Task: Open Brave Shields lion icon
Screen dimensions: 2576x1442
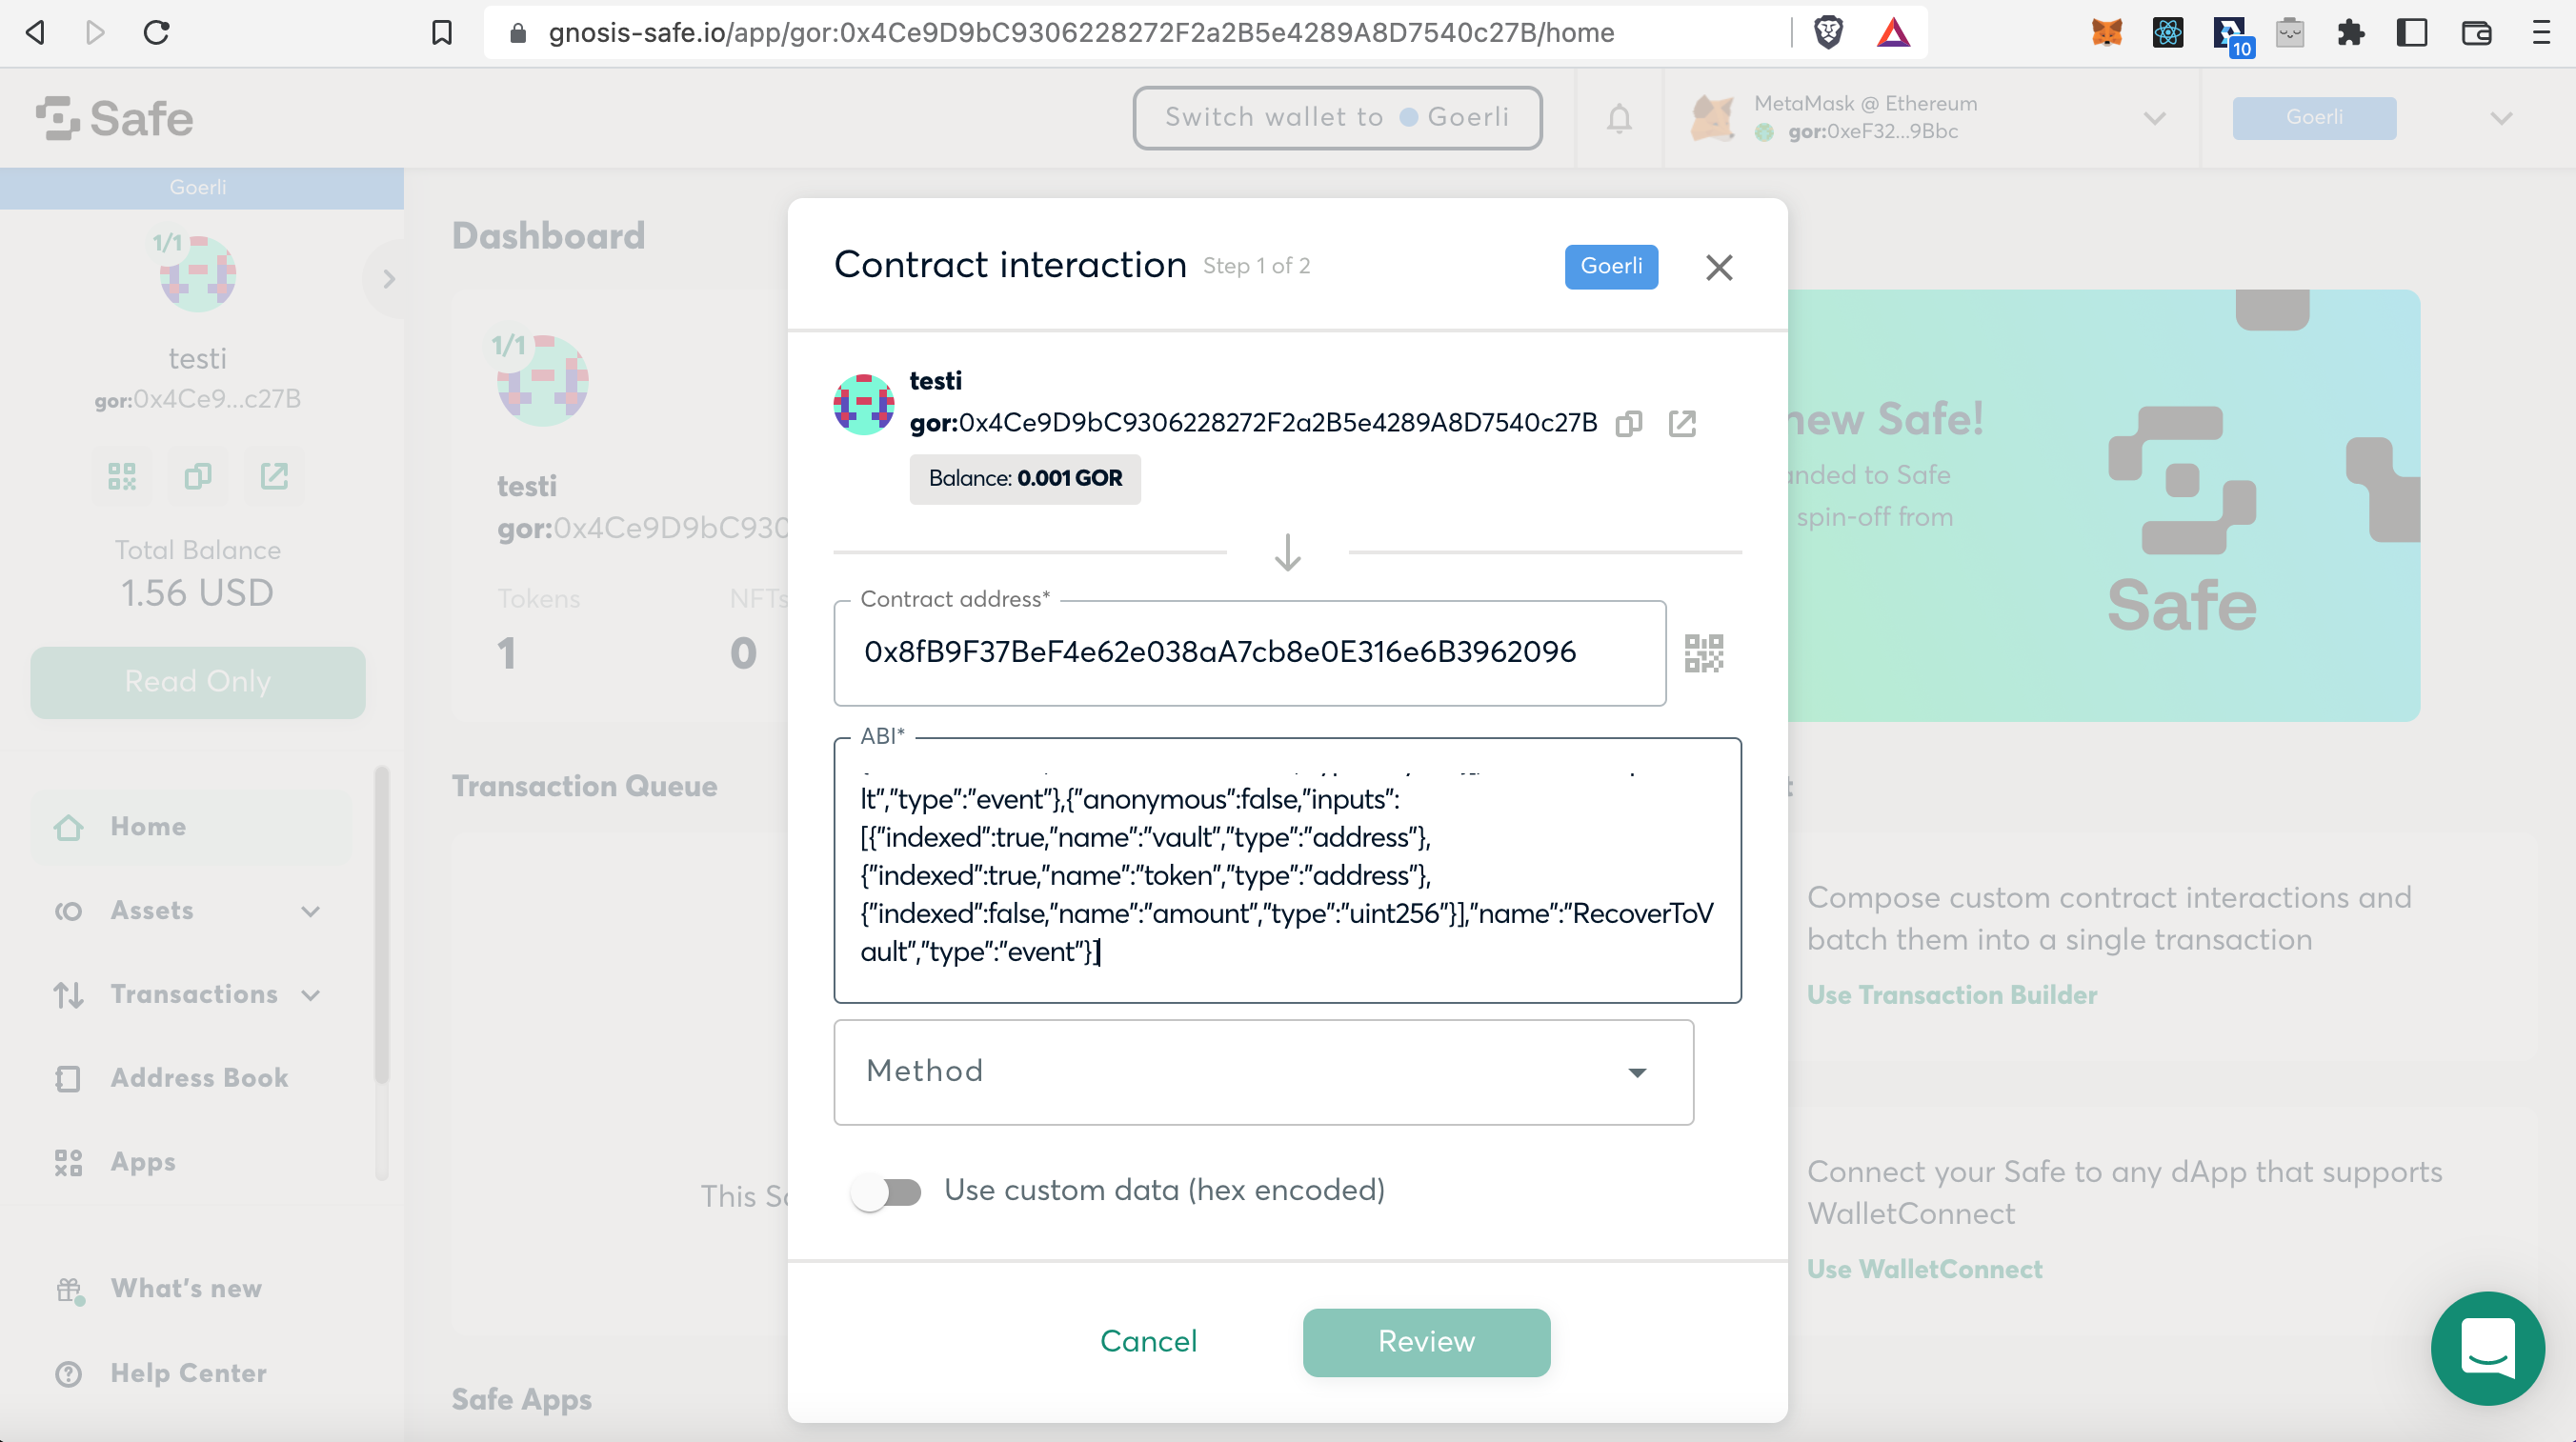Action: (x=1829, y=33)
